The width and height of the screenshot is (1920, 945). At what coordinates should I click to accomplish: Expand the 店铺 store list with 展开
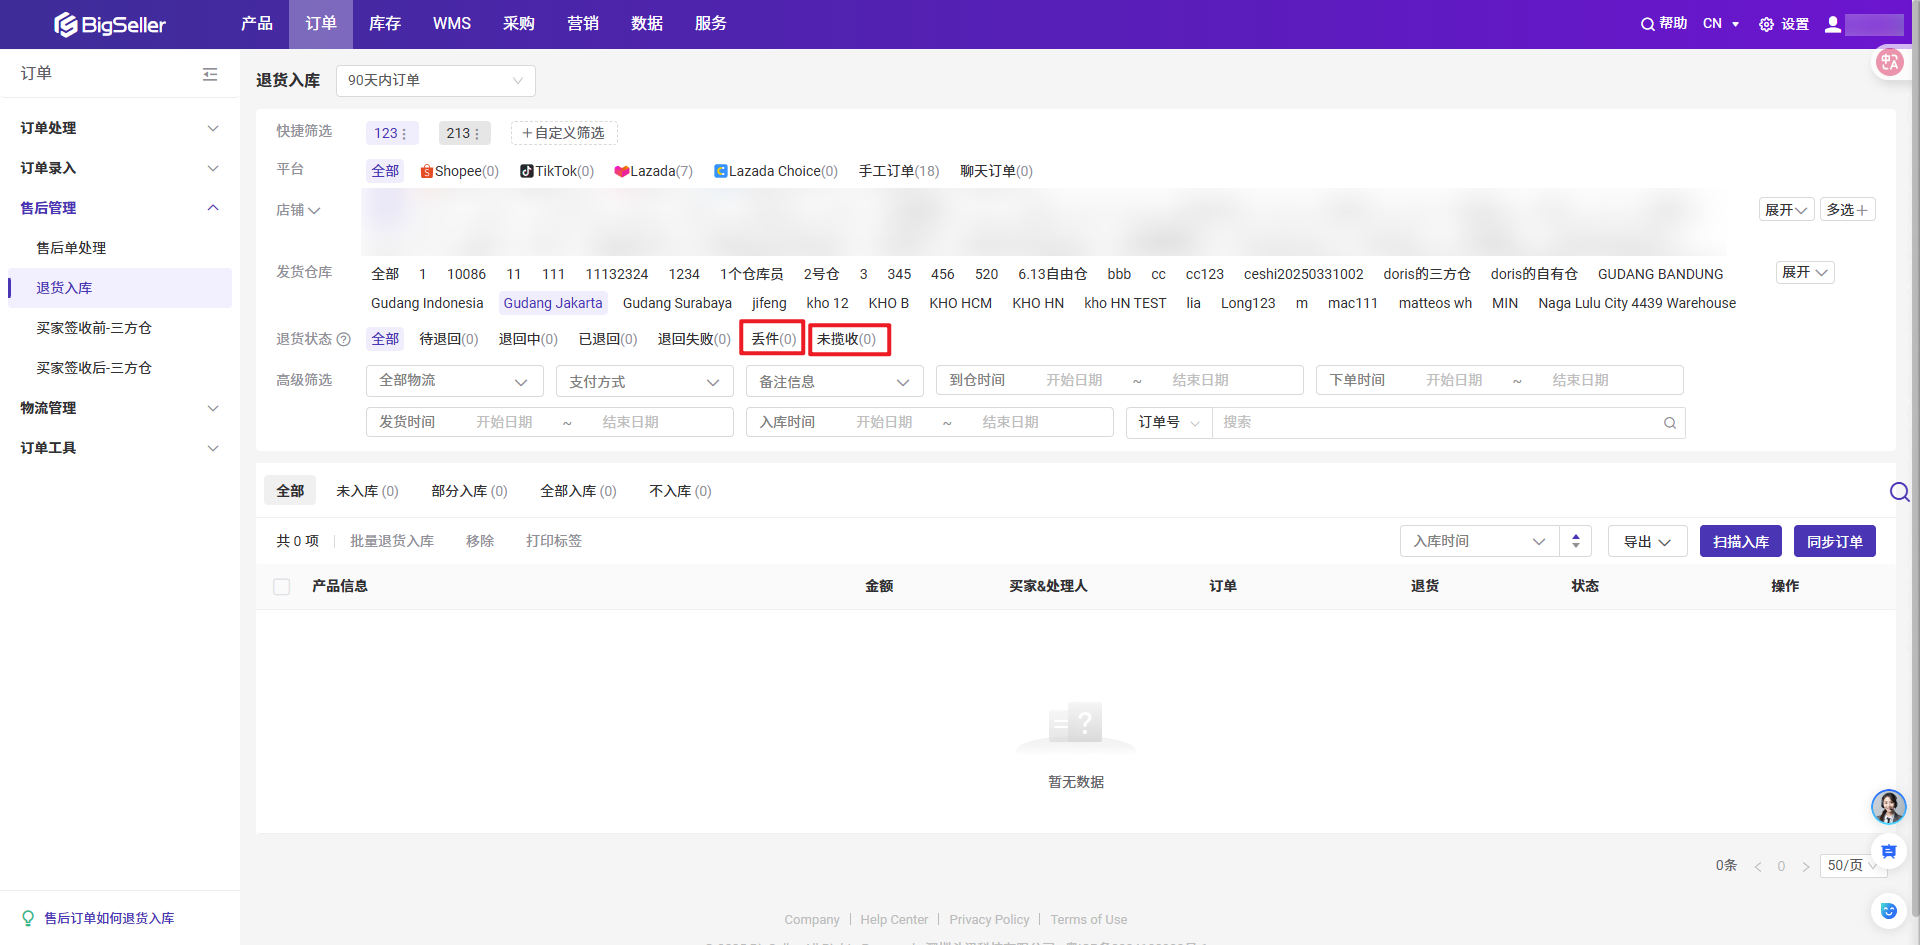pyautogui.click(x=1786, y=210)
